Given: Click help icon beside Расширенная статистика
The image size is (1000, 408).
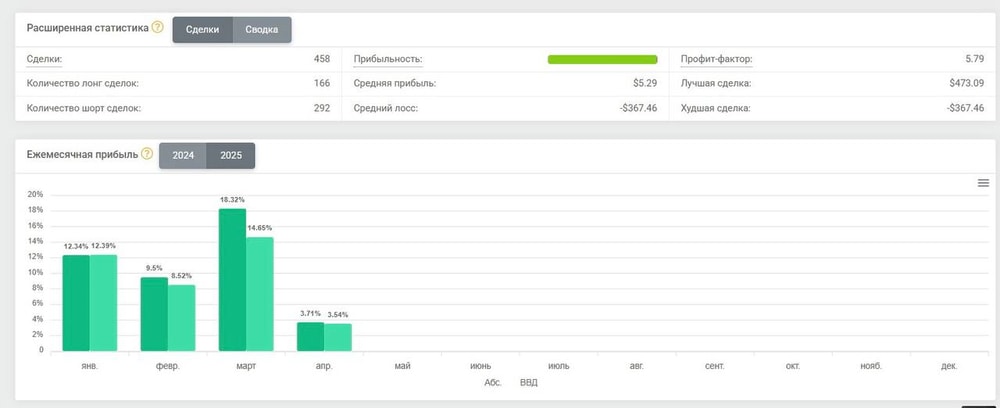Looking at the screenshot, I should pos(157,28).
